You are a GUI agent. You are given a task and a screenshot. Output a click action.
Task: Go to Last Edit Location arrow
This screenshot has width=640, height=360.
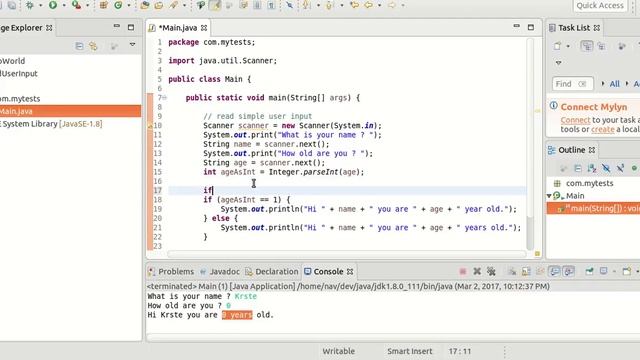(354, 5)
